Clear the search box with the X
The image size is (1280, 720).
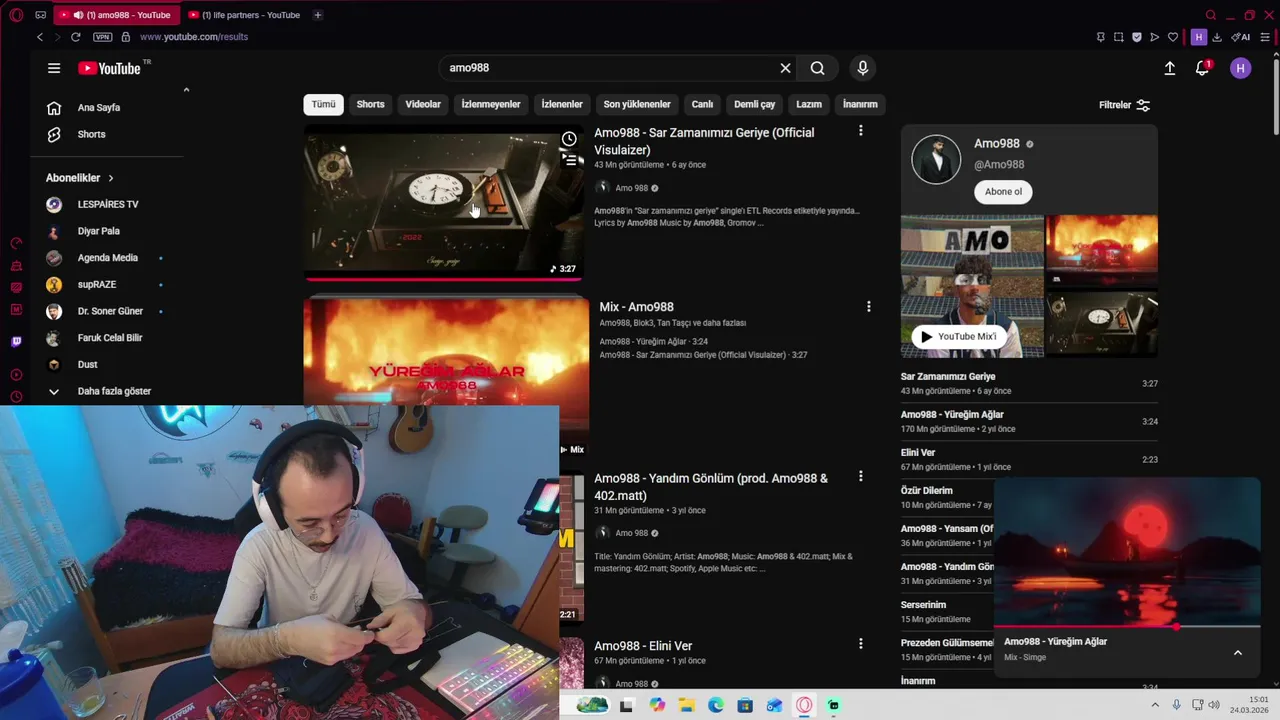tap(785, 68)
